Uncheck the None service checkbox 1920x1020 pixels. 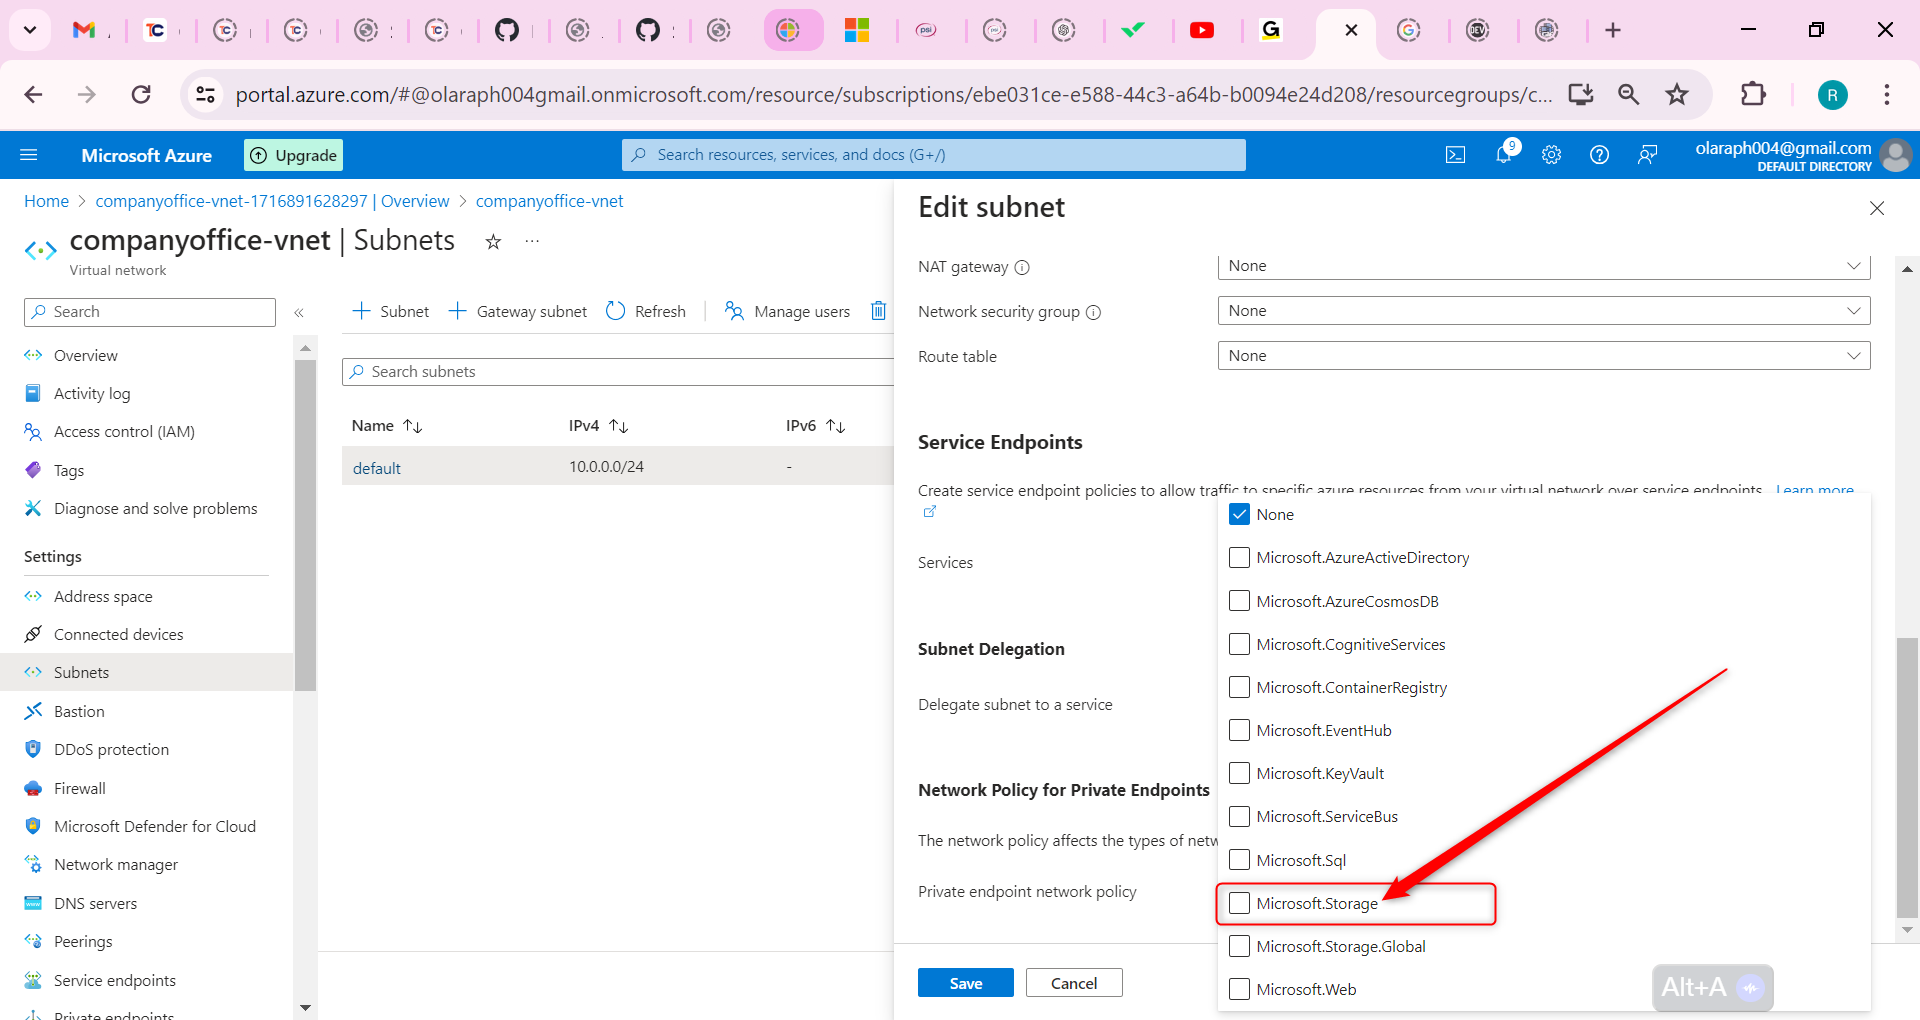(1240, 514)
